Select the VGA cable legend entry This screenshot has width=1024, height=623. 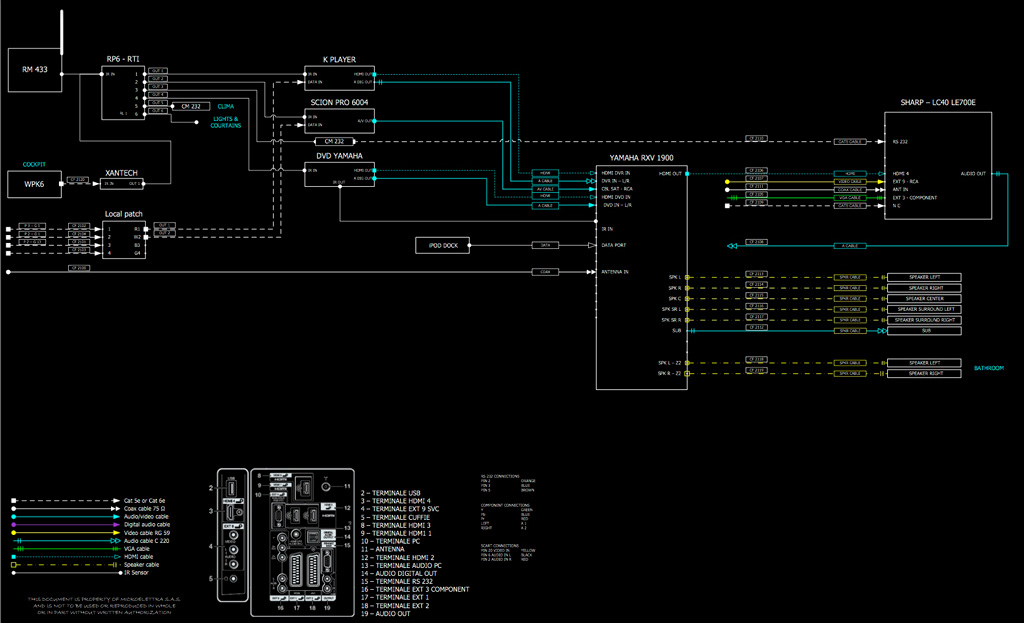tap(136, 549)
